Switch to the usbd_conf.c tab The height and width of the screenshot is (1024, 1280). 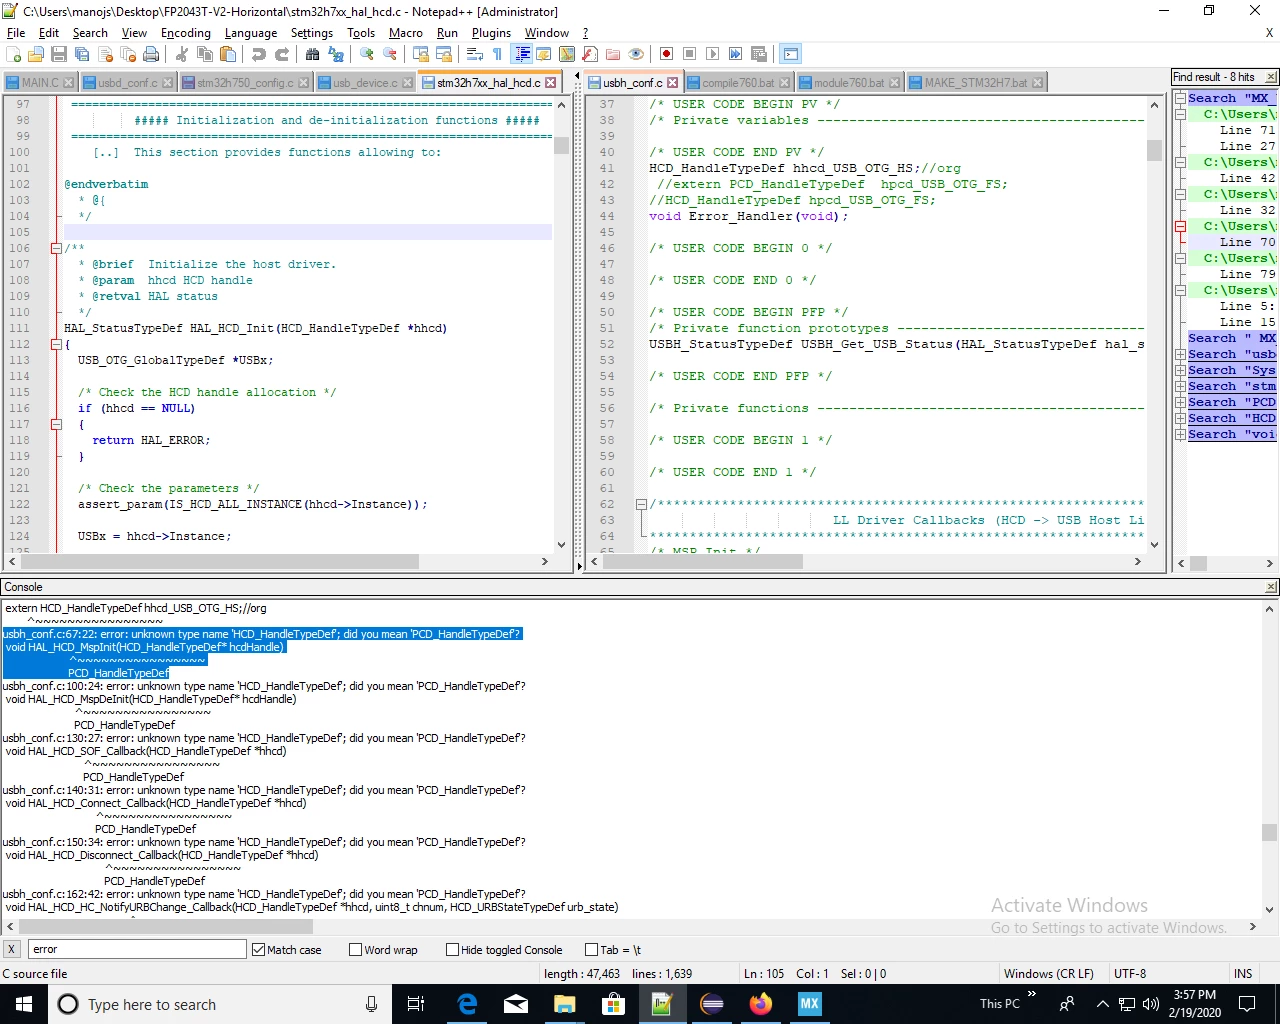tap(126, 83)
